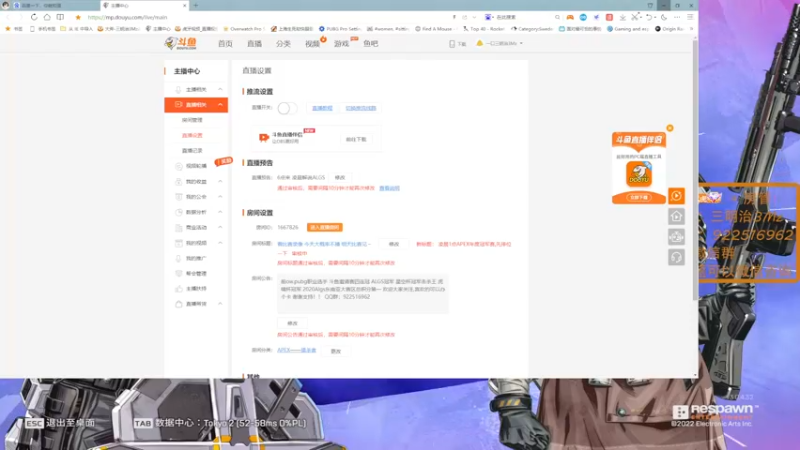800x450 pixels.
Task: Collapse the highlighted 直播相关 section chevron
Action: tap(220, 105)
